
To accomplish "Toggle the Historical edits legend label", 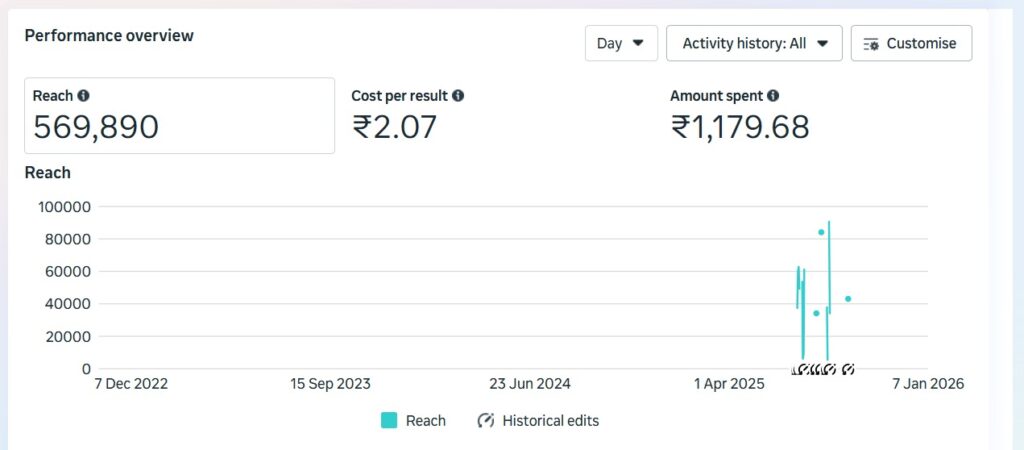I will point(550,421).
